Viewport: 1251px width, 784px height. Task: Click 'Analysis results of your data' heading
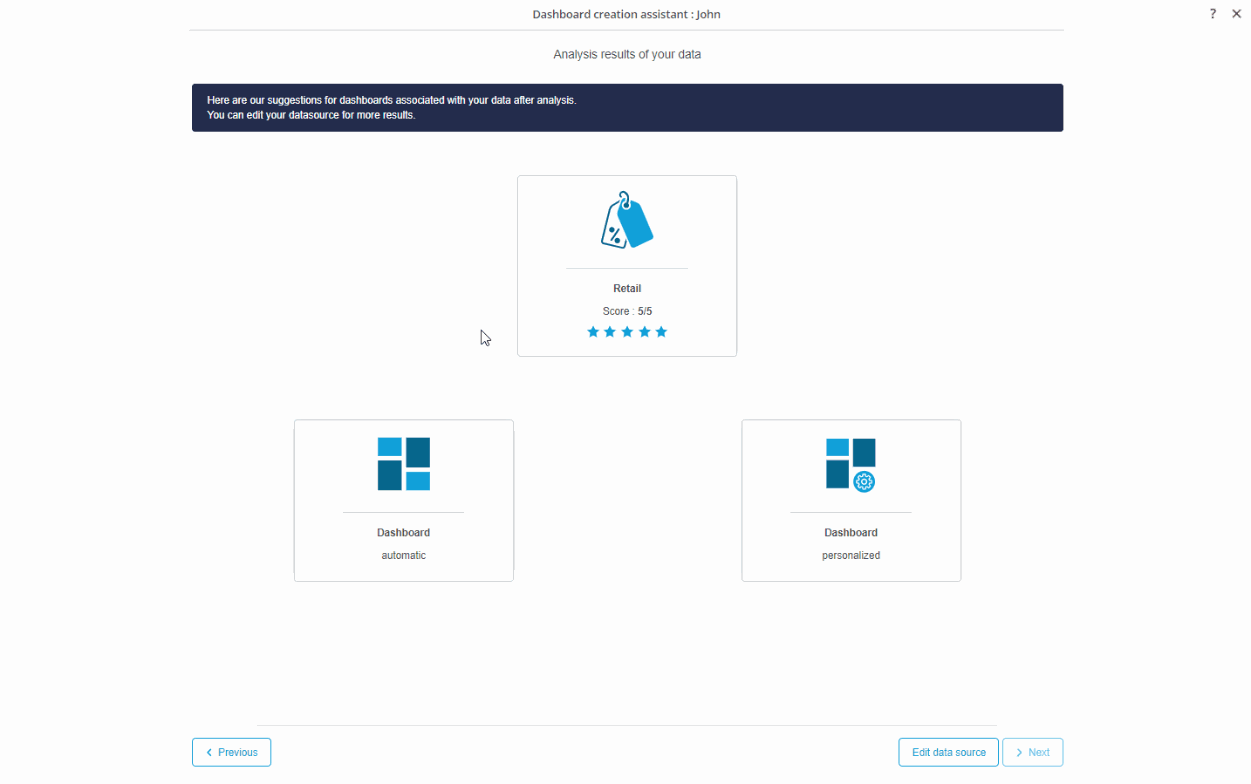627,55
